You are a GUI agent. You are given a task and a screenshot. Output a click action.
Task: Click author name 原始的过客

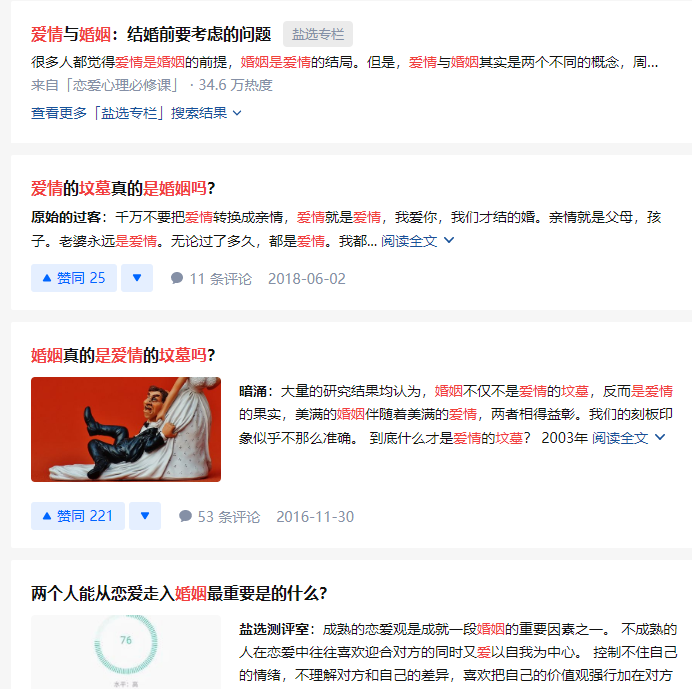tap(66, 217)
